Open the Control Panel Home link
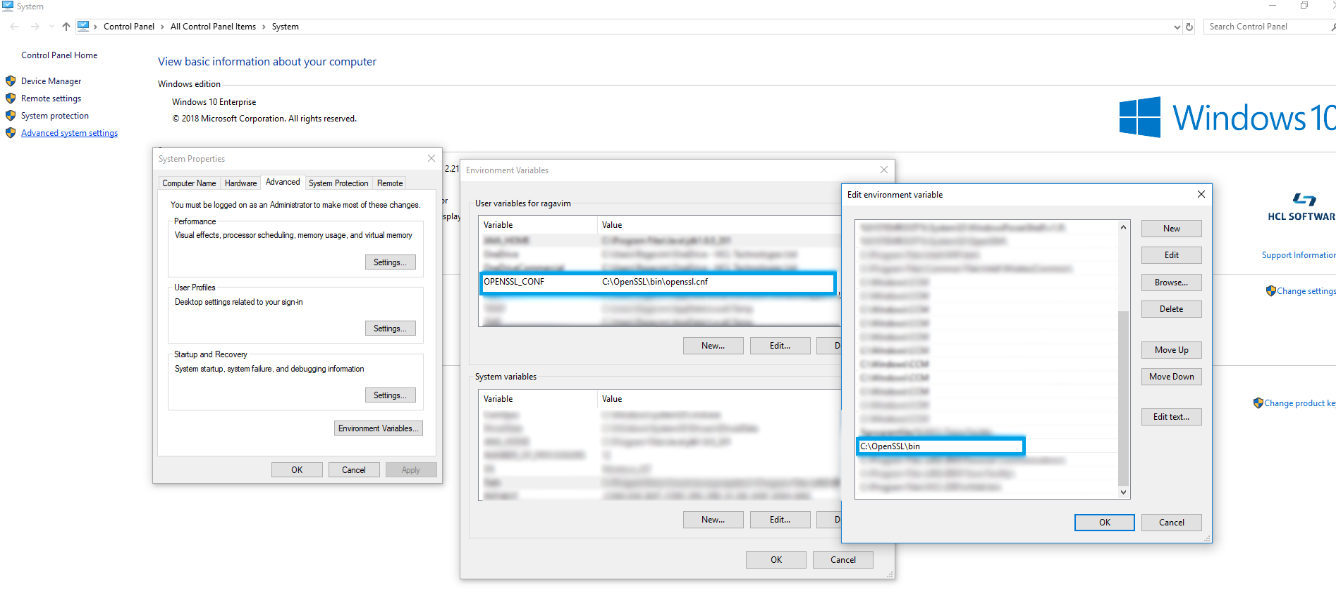Image resolution: width=1336 pixels, height=611 pixels. pos(59,56)
